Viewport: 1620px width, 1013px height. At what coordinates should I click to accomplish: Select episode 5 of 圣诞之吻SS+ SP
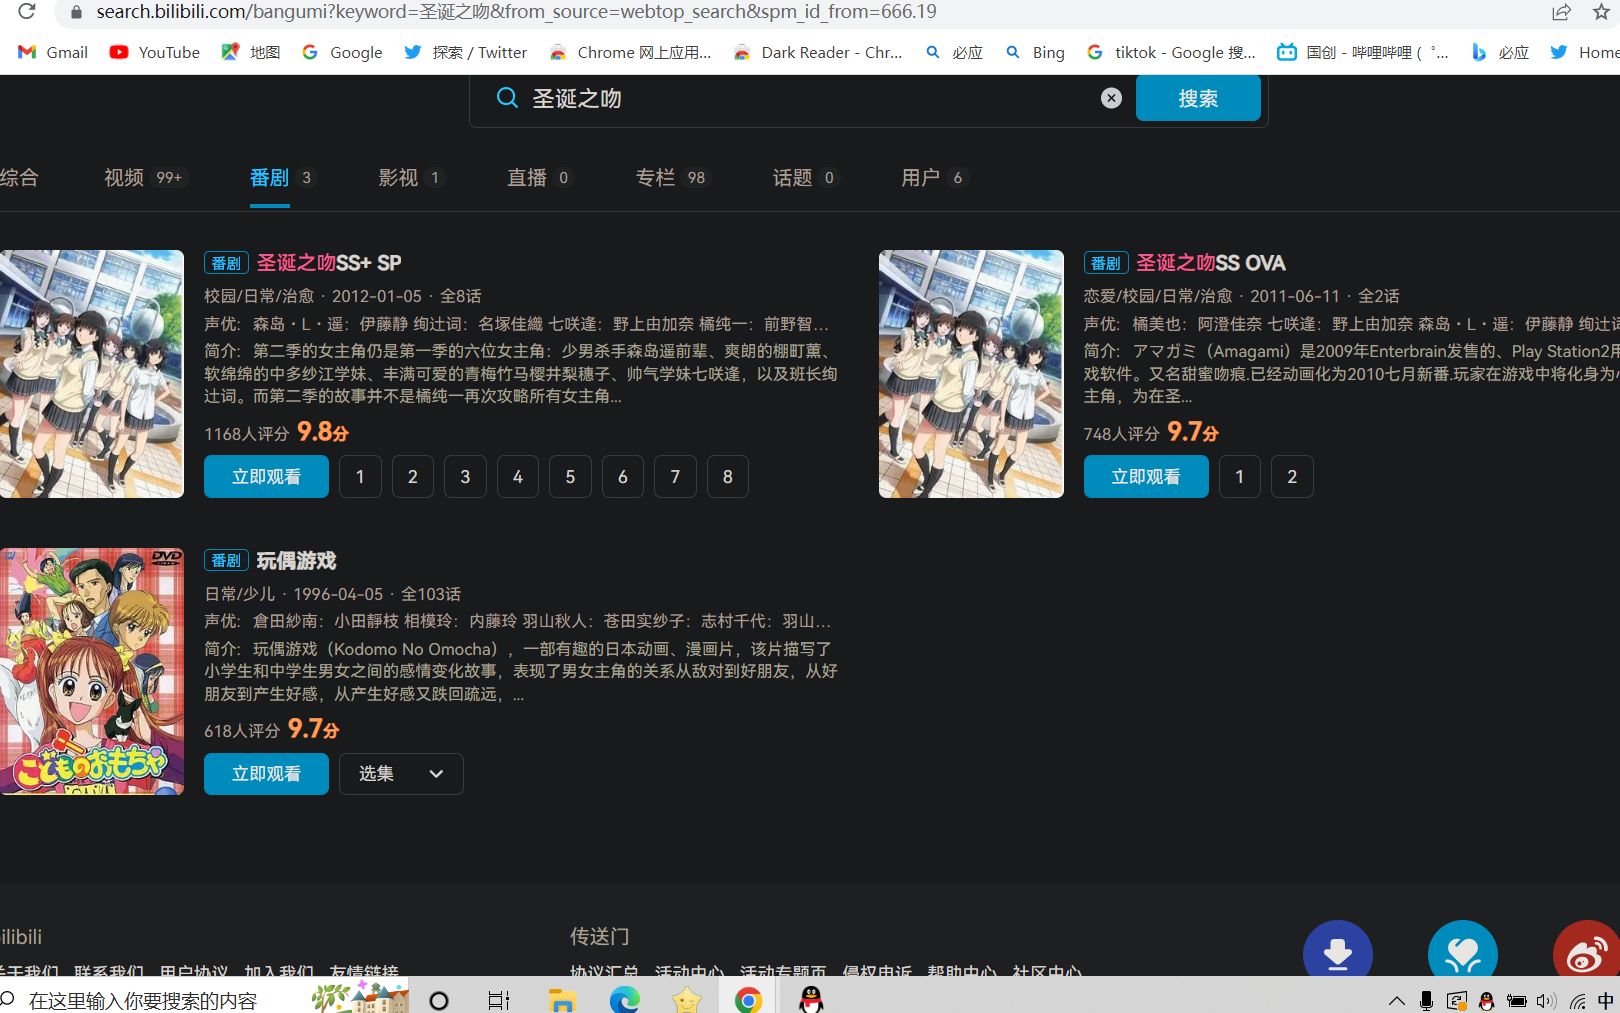click(570, 477)
